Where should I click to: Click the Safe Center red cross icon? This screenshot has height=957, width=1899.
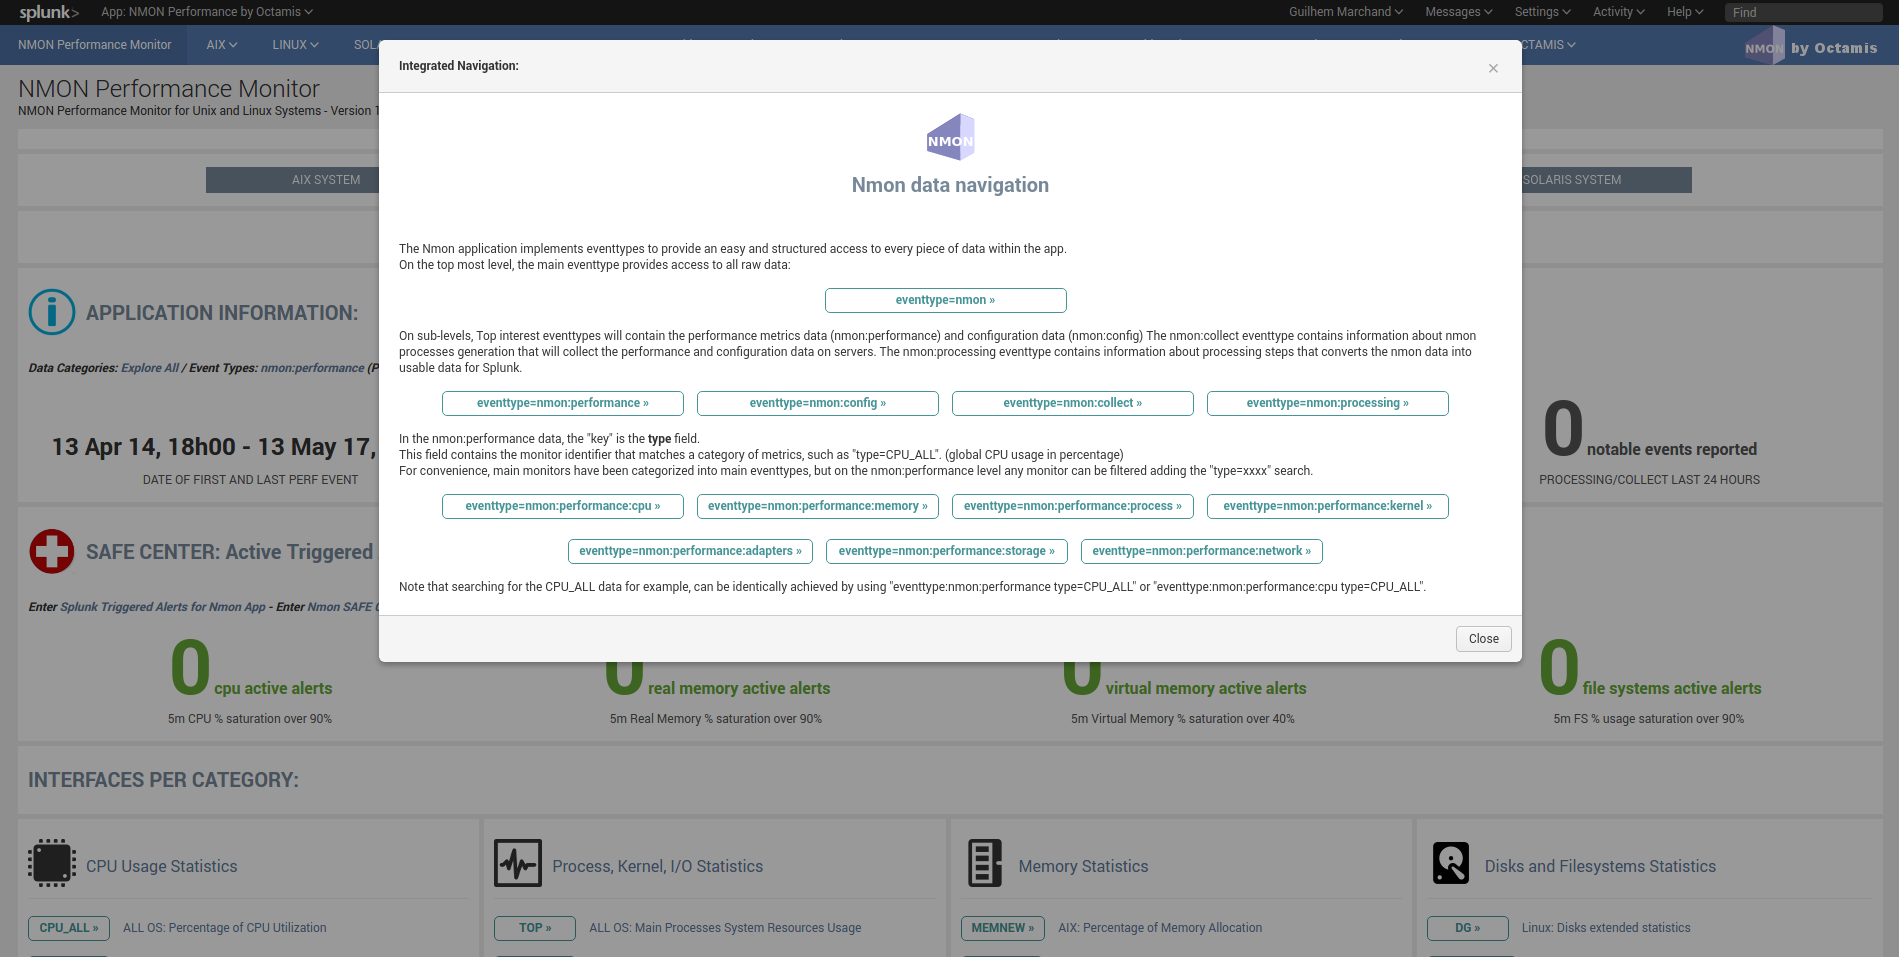pyautogui.click(x=52, y=551)
